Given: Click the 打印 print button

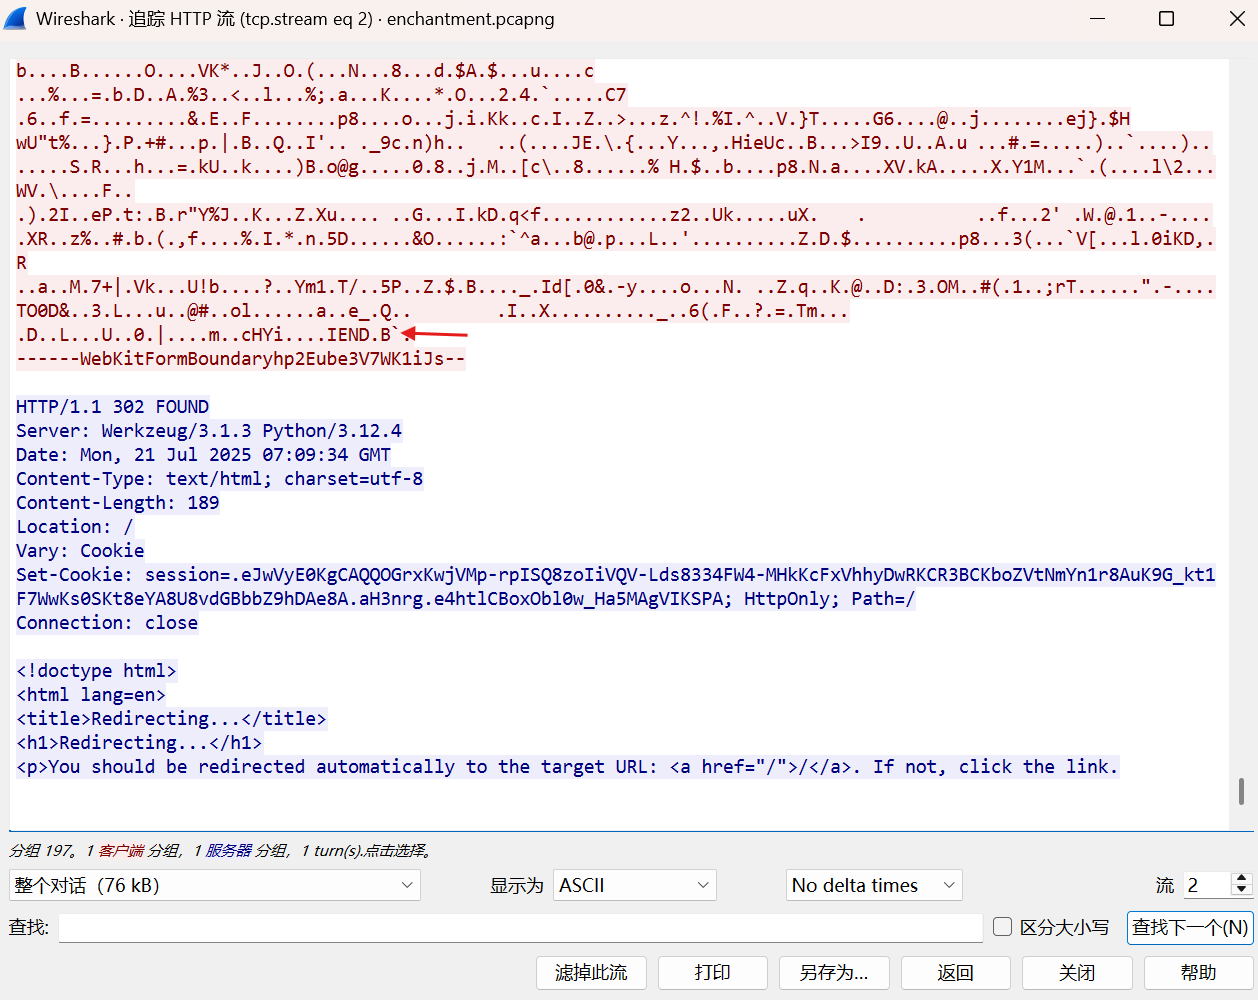Looking at the screenshot, I should pos(713,972).
